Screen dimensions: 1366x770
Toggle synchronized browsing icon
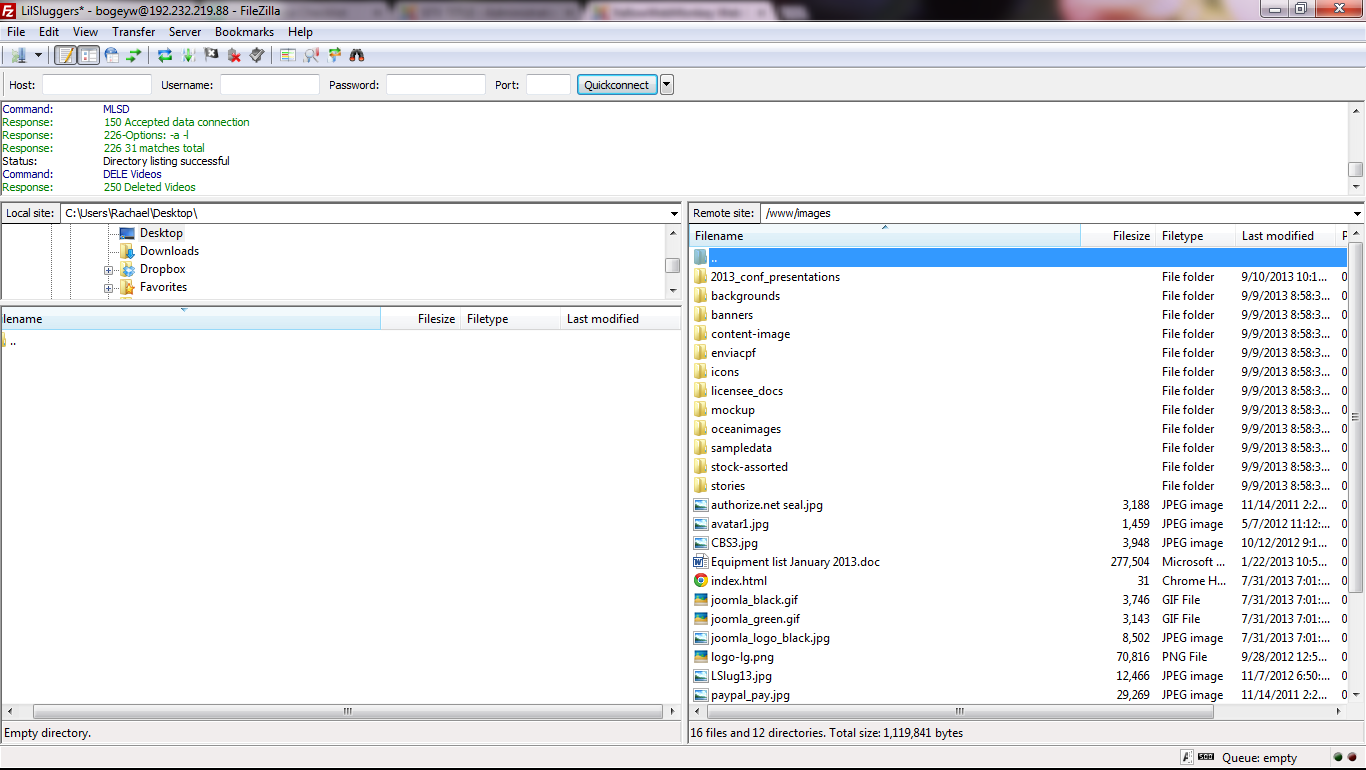point(334,55)
